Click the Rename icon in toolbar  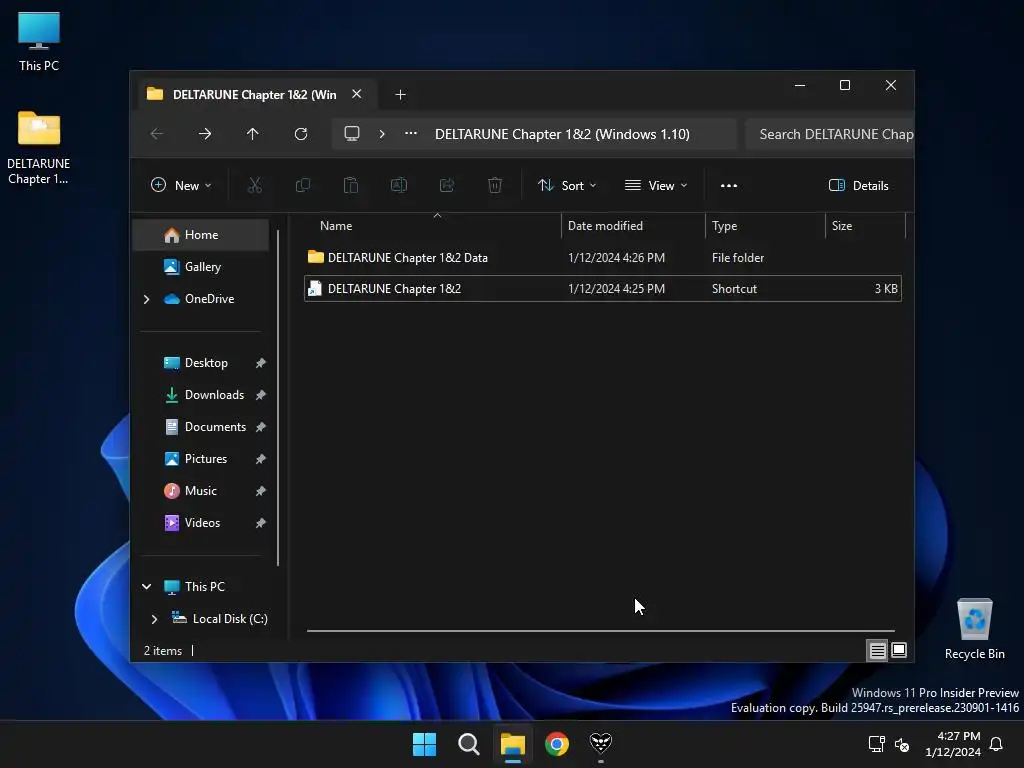(x=399, y=185)
